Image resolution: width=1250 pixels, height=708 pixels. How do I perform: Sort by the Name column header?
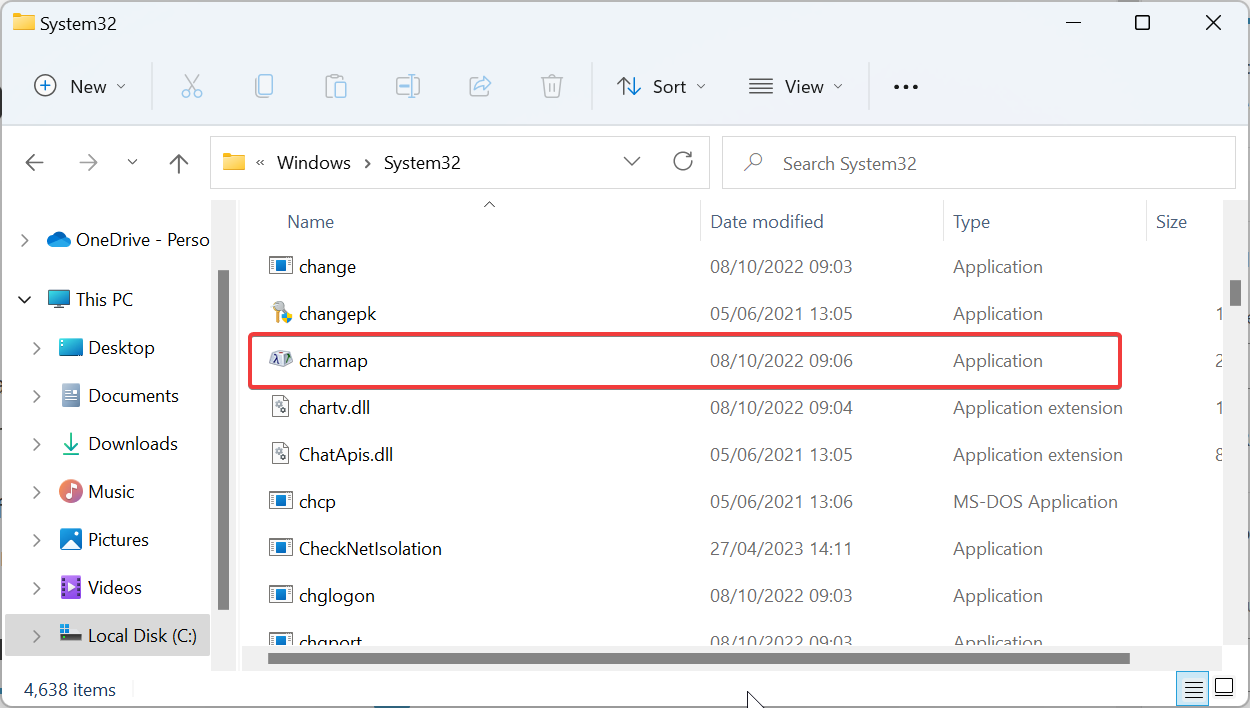click(310, 222)
